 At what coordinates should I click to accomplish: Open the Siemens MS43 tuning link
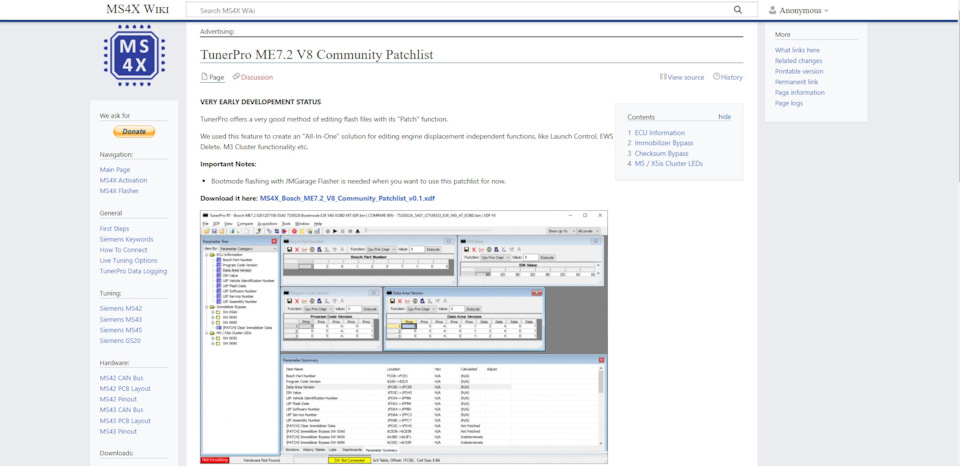[x=121, y=319]
